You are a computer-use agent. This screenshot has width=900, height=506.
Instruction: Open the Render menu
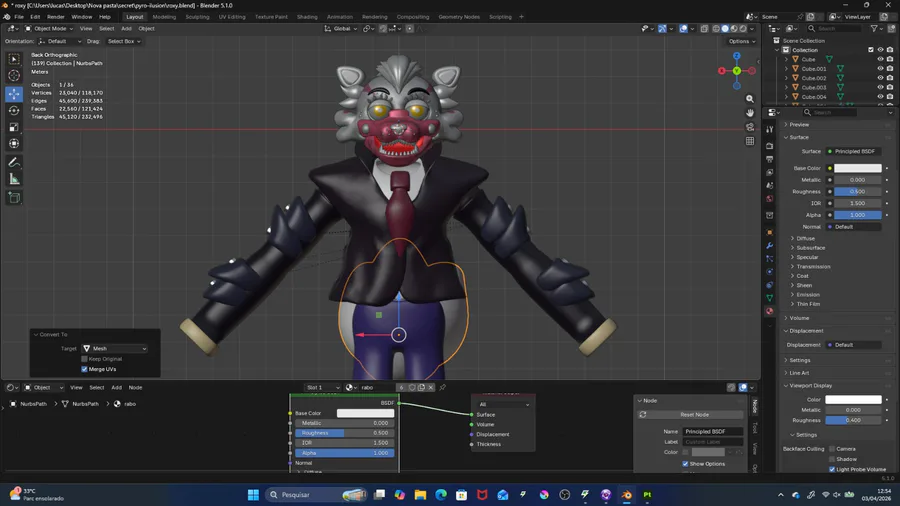click(55, 17)
